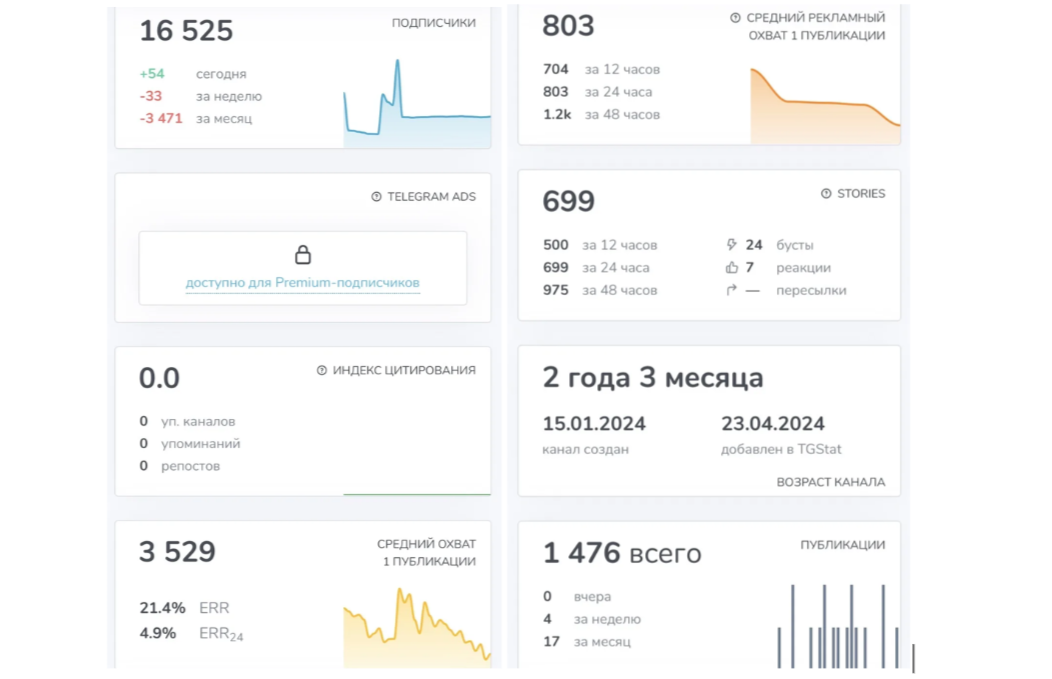This screenshot has height=679, width=1052.
Task: Click the forward arrow icon next to пересылки
Action: [731, 291]
